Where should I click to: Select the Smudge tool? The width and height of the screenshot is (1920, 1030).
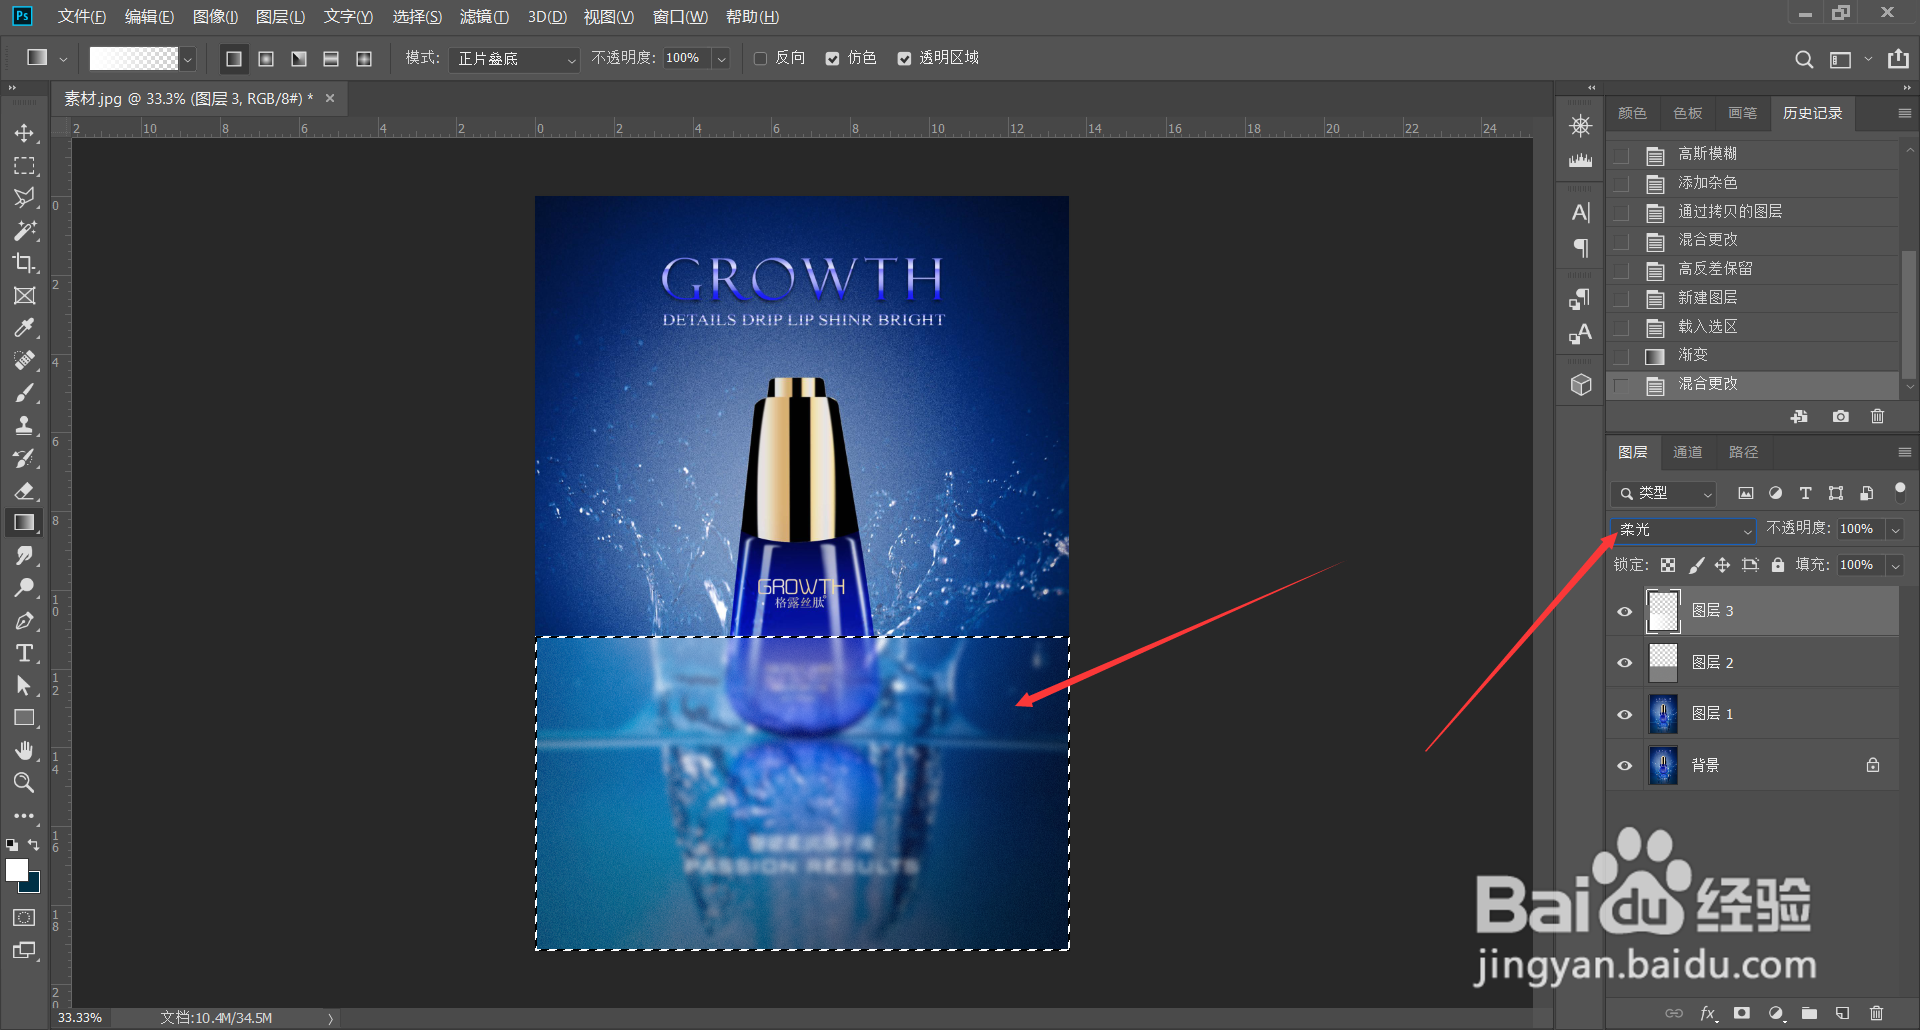coord(24,555)
